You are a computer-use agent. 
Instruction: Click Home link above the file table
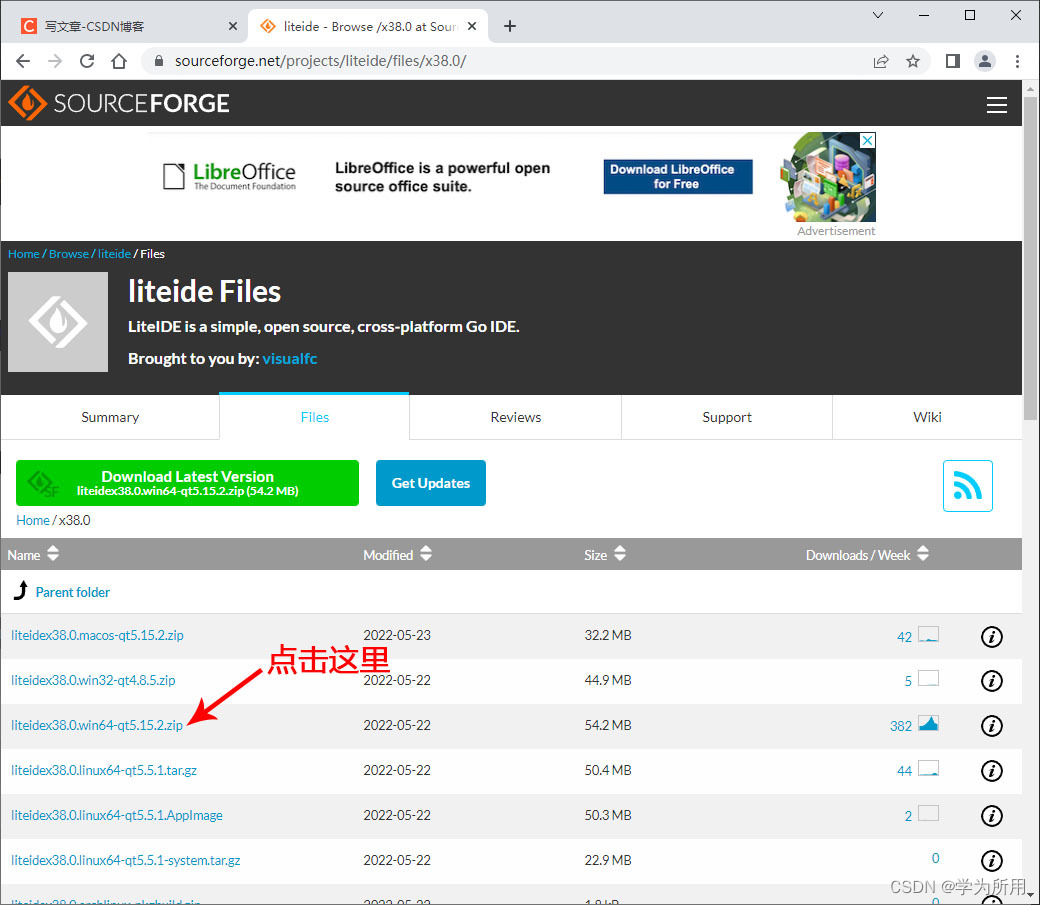coord(32,521)
